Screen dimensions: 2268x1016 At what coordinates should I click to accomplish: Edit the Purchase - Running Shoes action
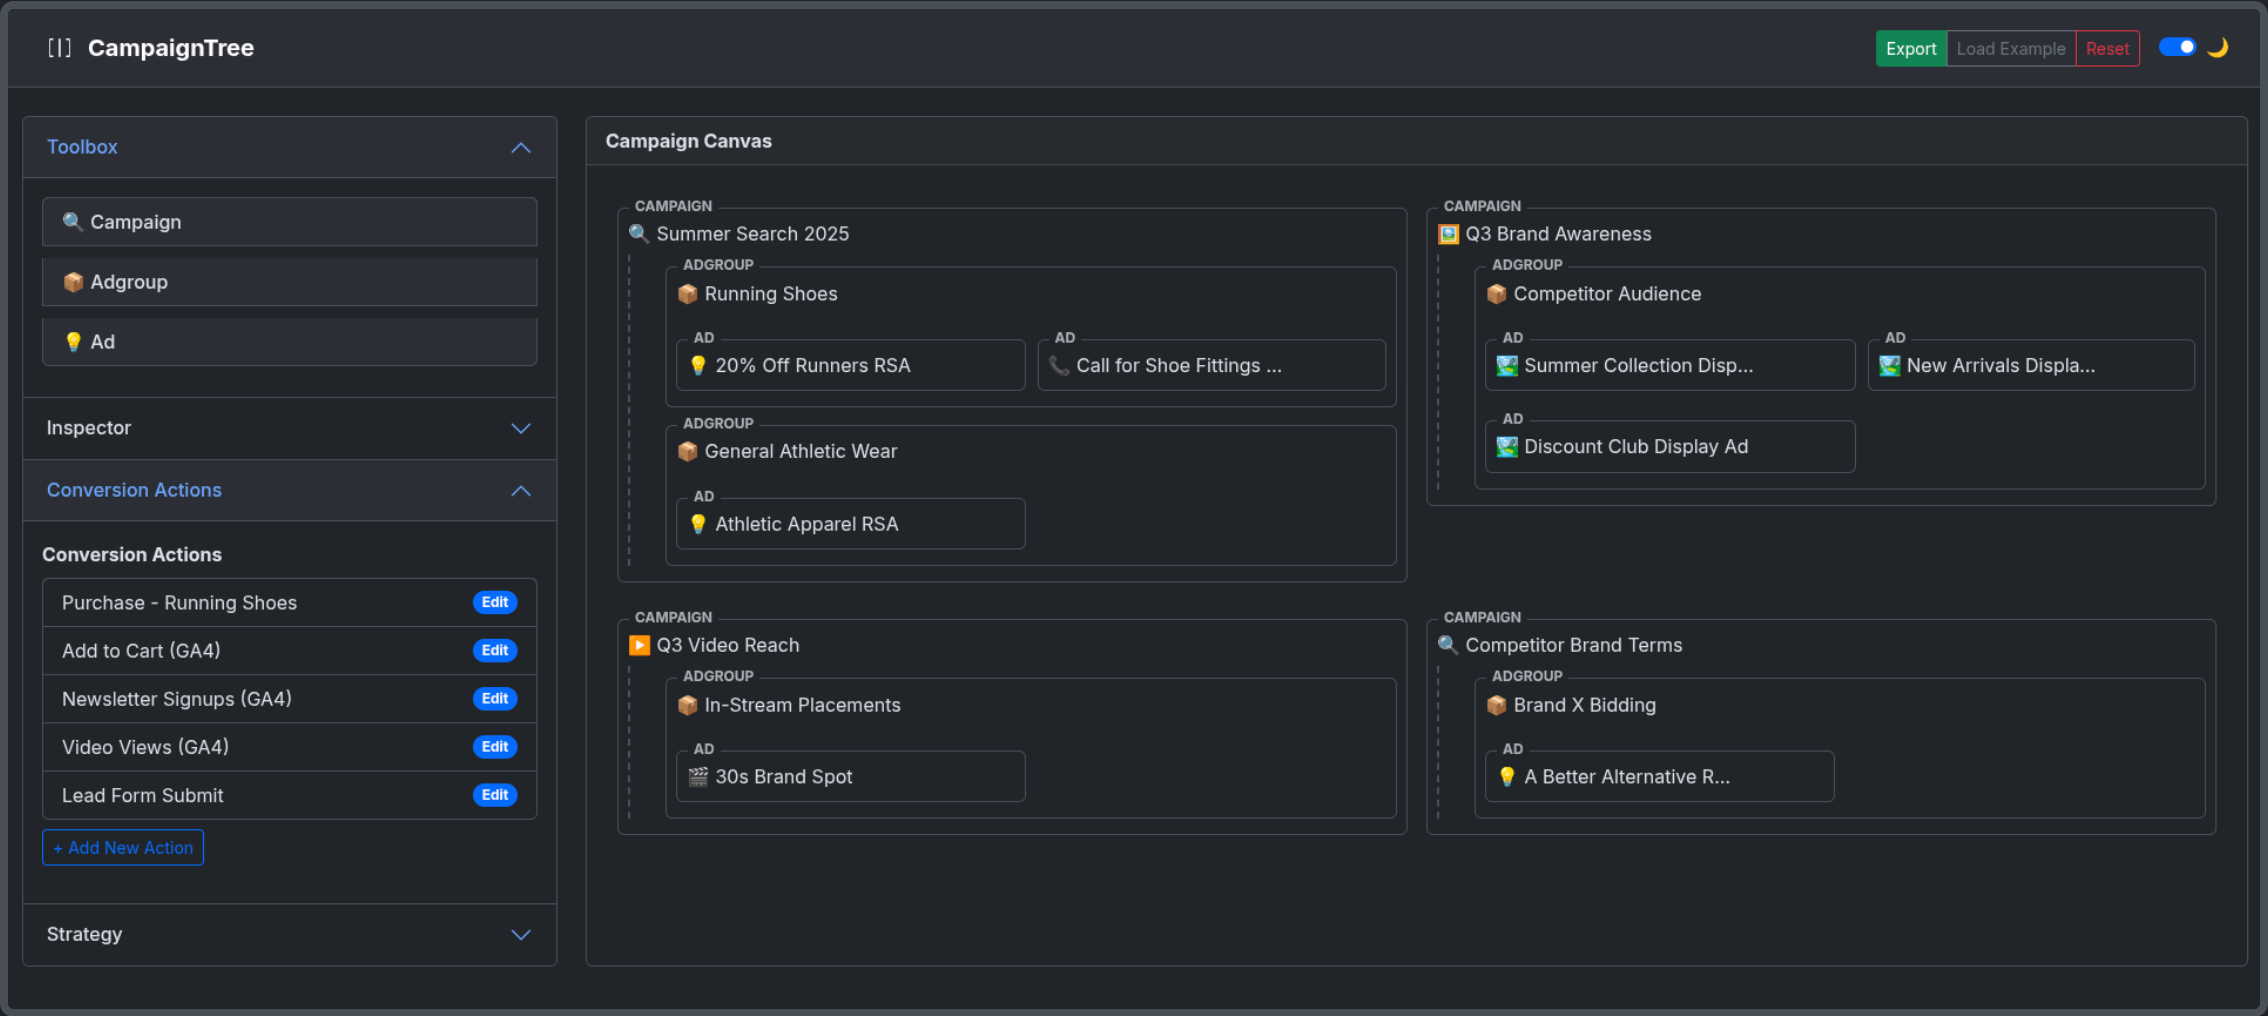click(x=495, y=603)
